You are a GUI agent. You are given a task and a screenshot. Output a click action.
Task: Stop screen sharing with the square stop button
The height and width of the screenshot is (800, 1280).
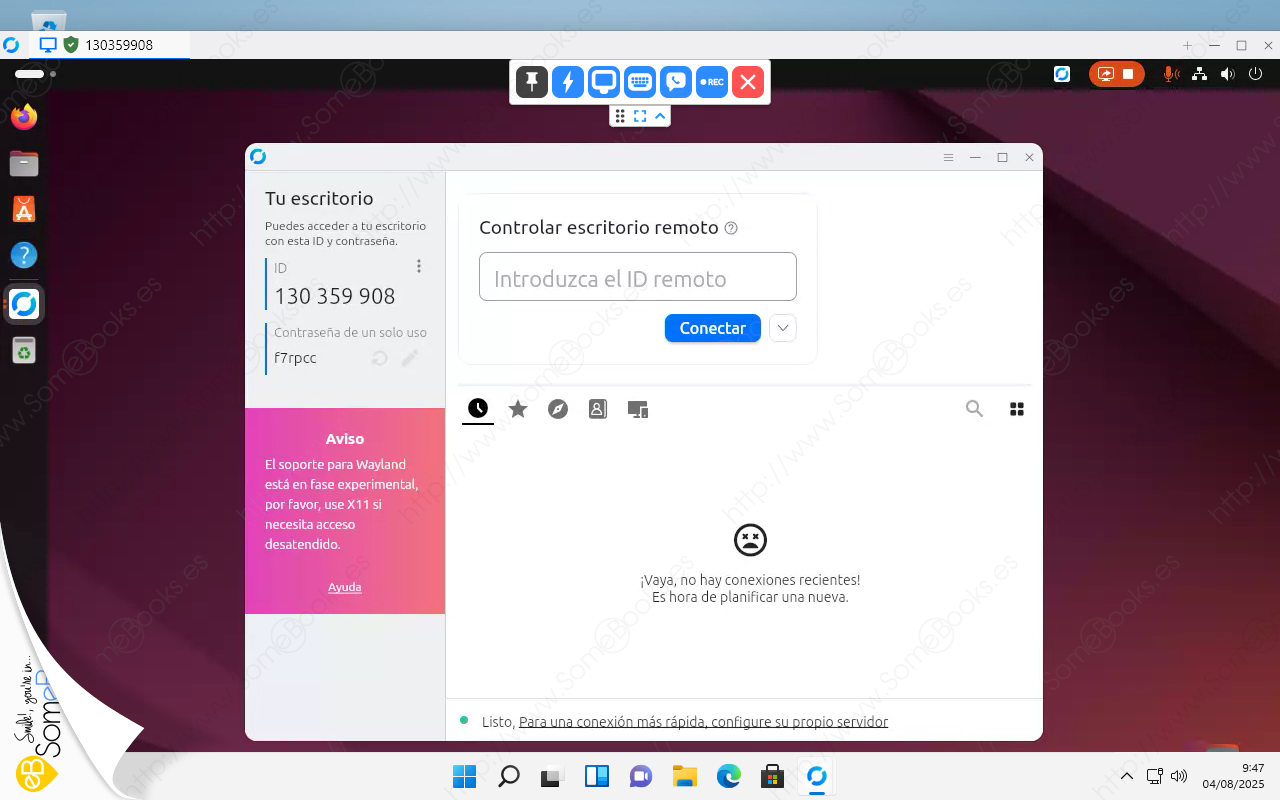point(1128,74)
